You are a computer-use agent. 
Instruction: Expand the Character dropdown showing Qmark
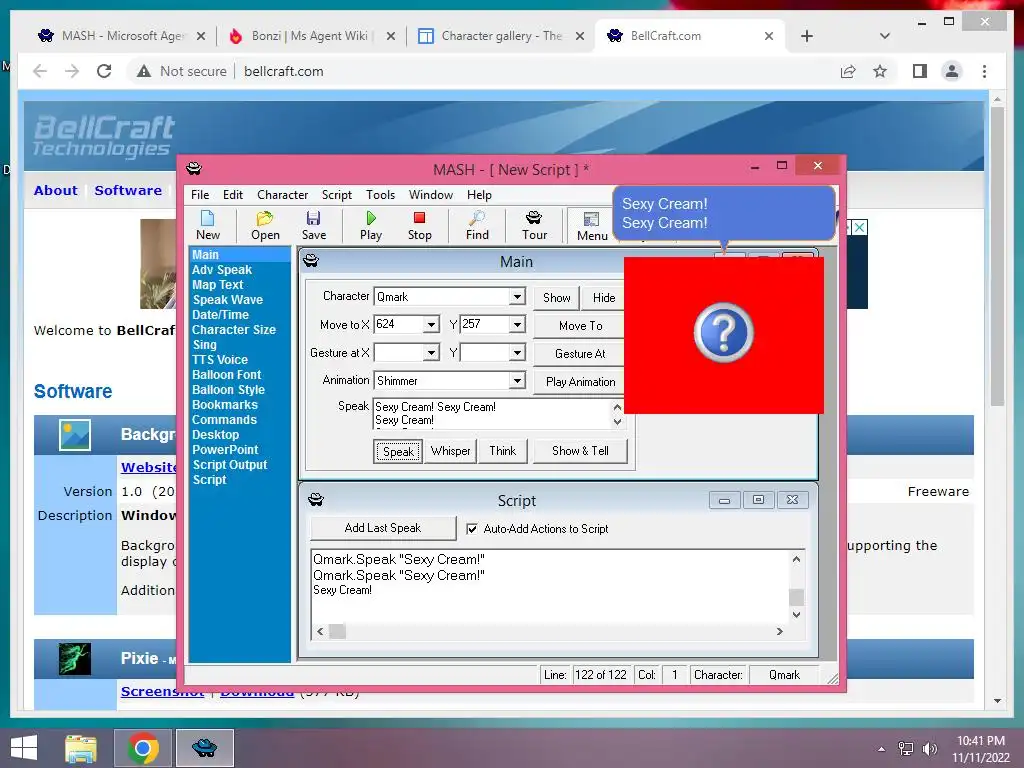[x=517, y=296]
